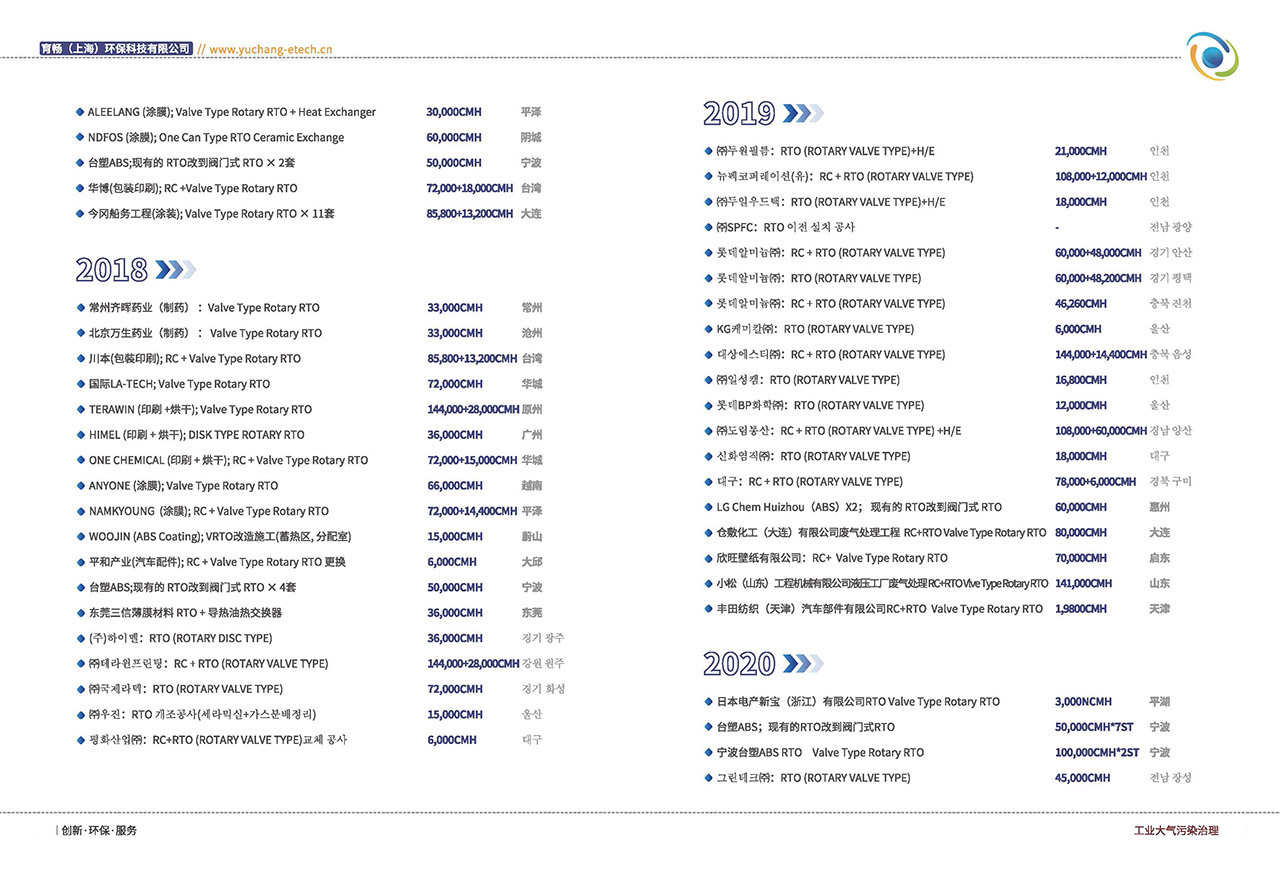Viewport: 1280px width, 874px height.
Task: Click the 3,000NCMH capacity value
Action: click(1083, 702)
